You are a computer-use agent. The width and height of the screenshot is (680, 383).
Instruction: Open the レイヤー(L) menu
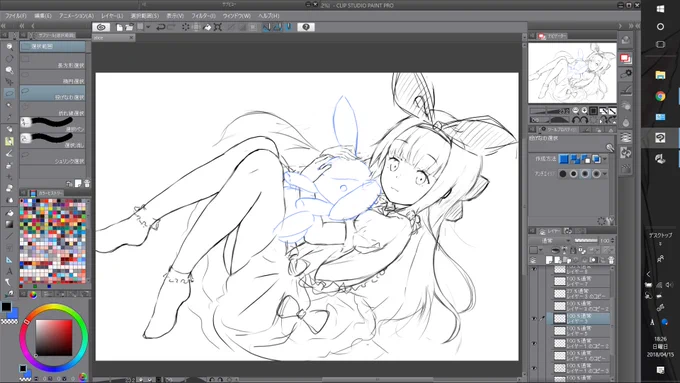coord(112,16)
